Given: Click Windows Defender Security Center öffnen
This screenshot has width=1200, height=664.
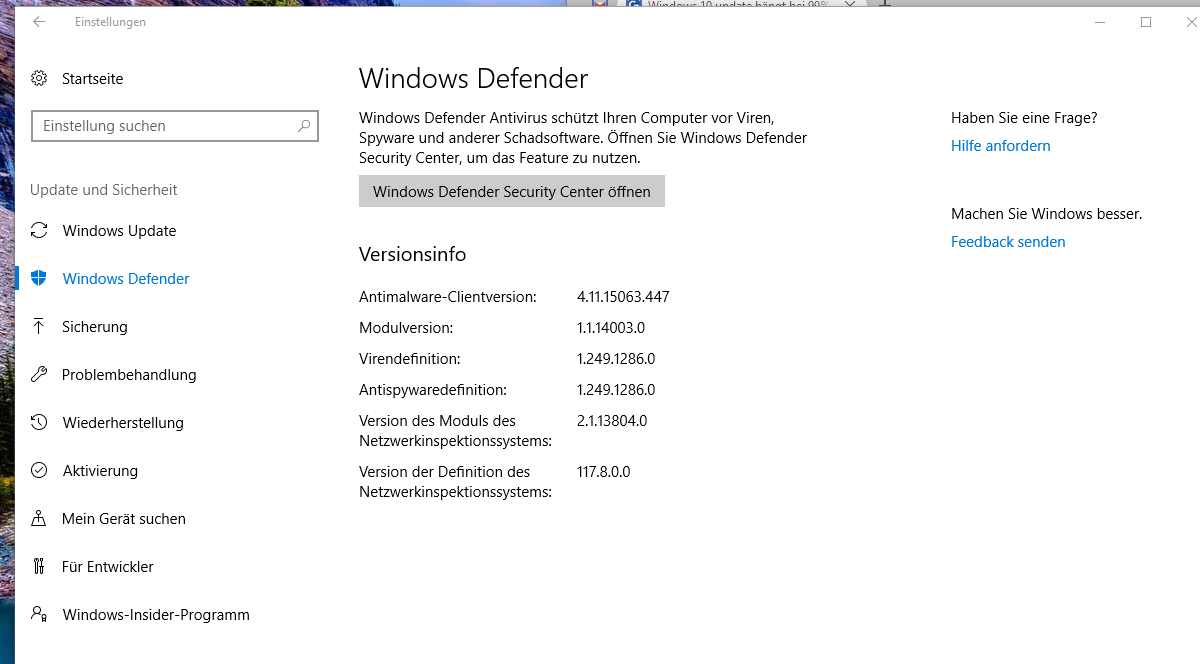Looking at the screenshot, I should [512, 192].
